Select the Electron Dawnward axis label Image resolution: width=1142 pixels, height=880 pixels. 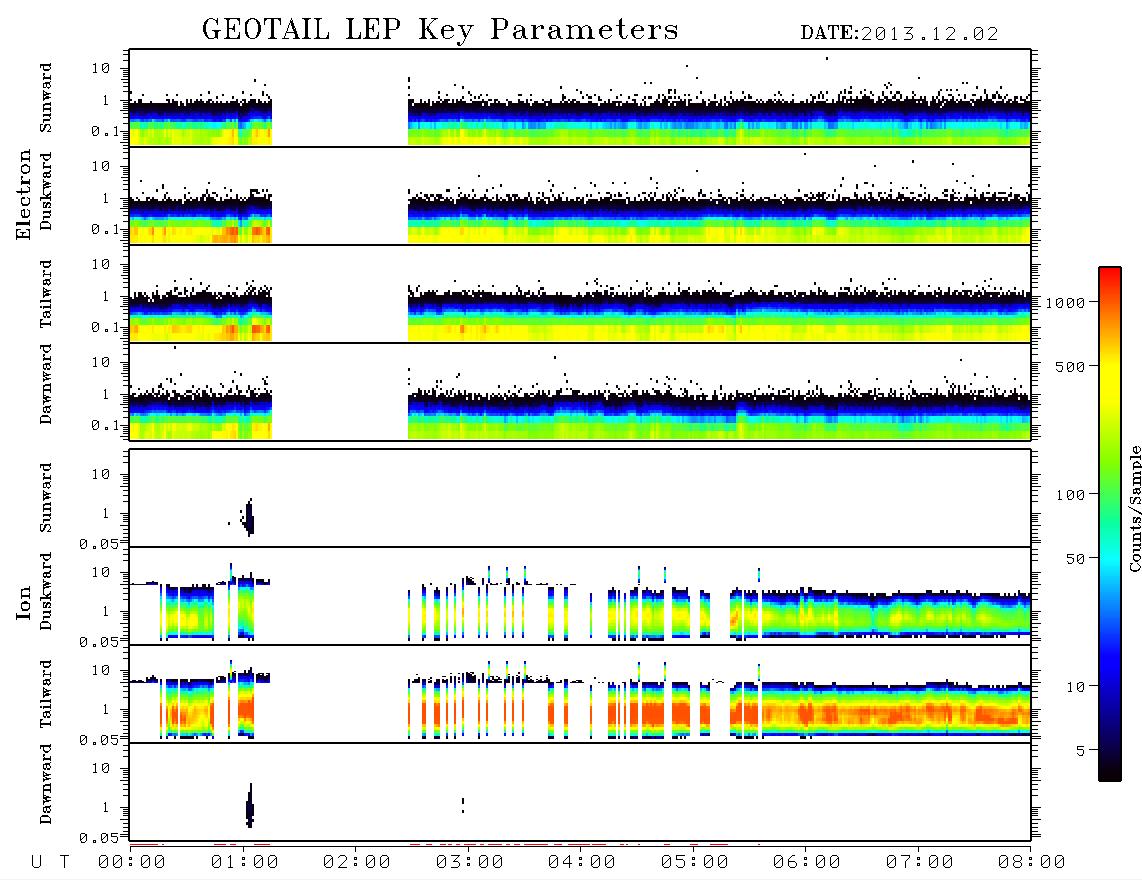click(x=46, y=385)
